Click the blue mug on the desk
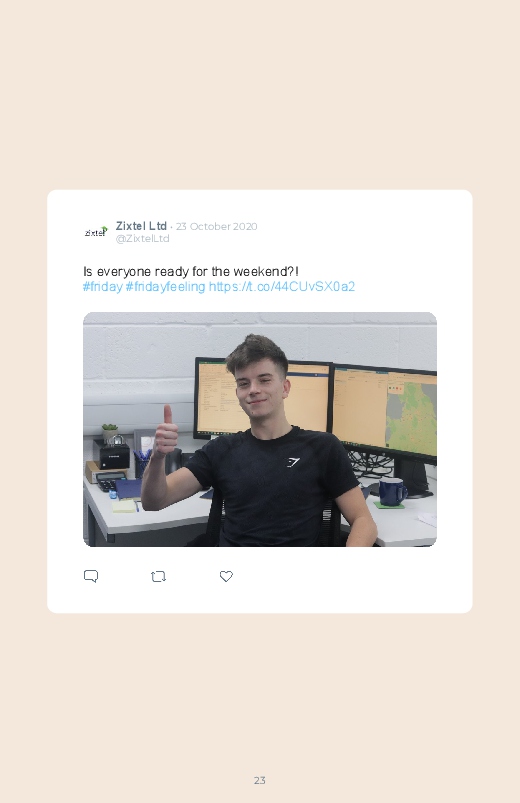This screenshot has width=520, height=803. (392, 491)
